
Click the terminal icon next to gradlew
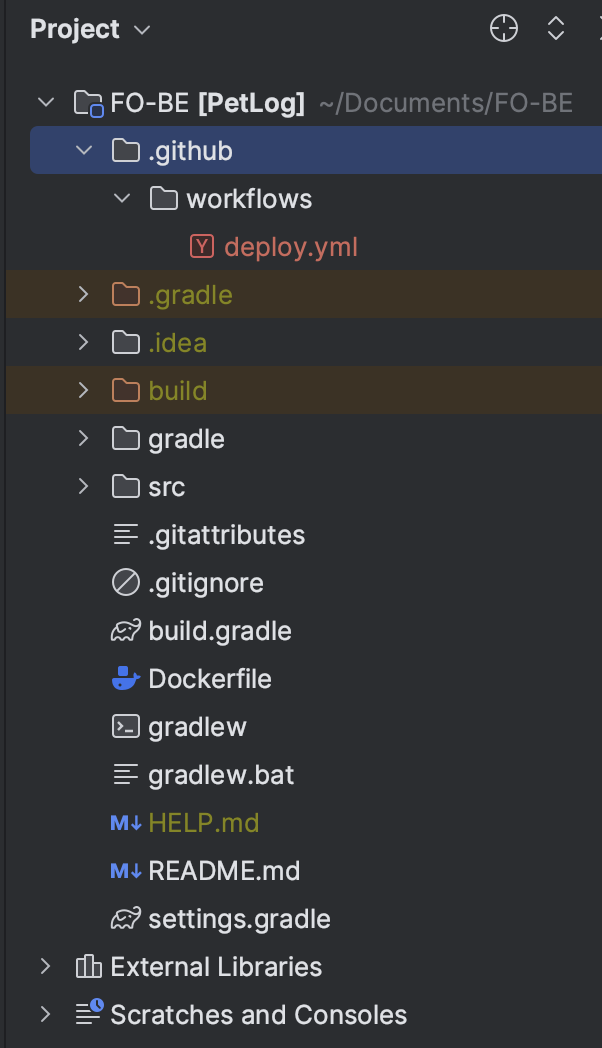125,726
